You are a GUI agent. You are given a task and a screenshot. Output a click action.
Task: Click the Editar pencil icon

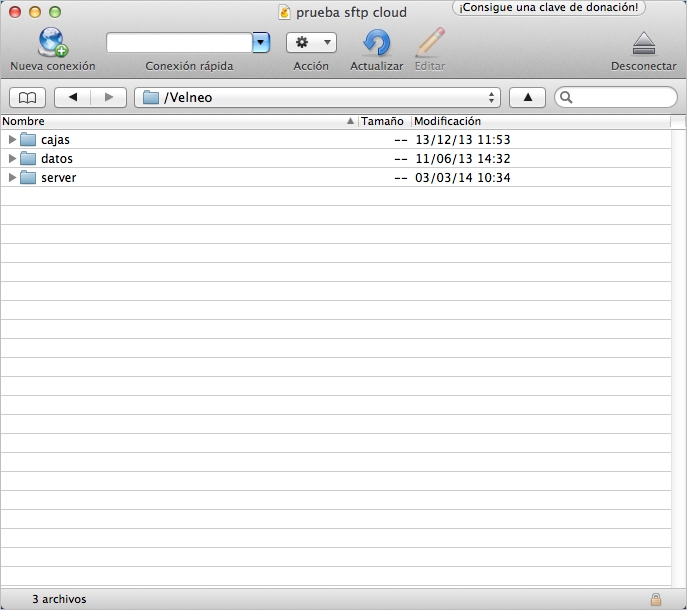pos(430,43)
